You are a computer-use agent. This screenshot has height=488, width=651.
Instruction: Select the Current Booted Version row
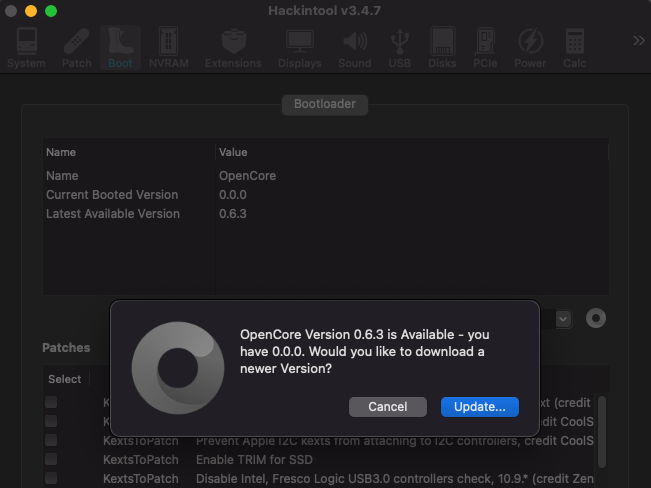pos(326,195)
